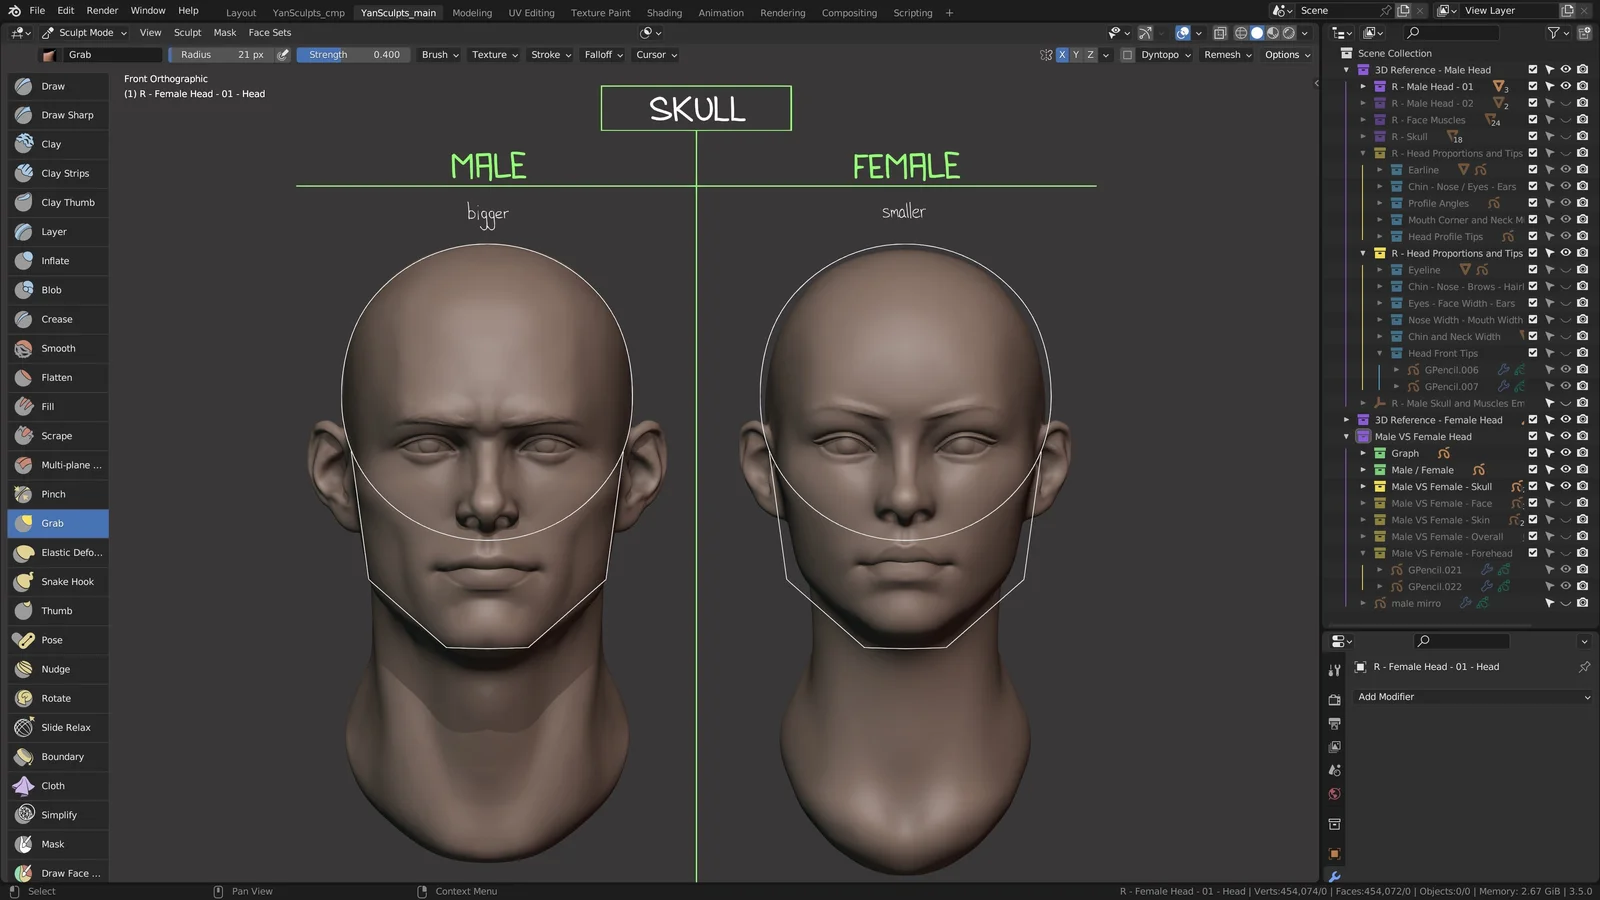Viewport: 1600px width, 900px height.
Task: Enable Y-axis symmetry in the header
Action: click(1075, 55)
